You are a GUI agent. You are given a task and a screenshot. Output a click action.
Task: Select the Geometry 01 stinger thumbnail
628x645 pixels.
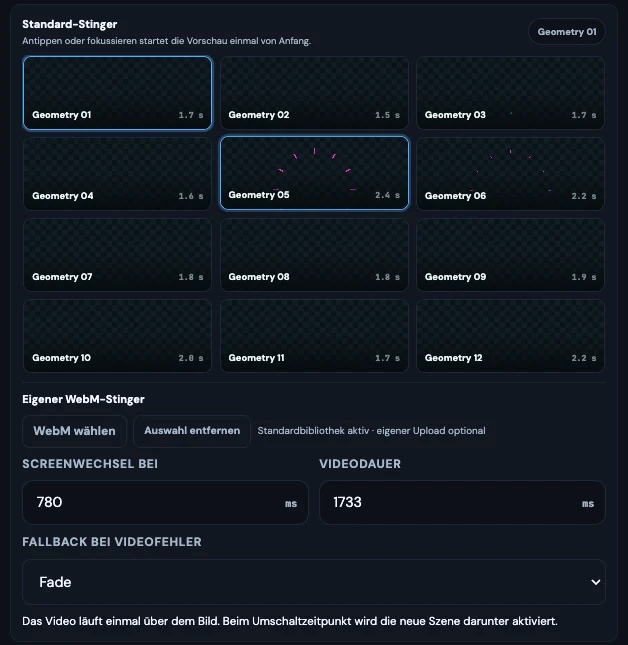(x=118, y=93)
